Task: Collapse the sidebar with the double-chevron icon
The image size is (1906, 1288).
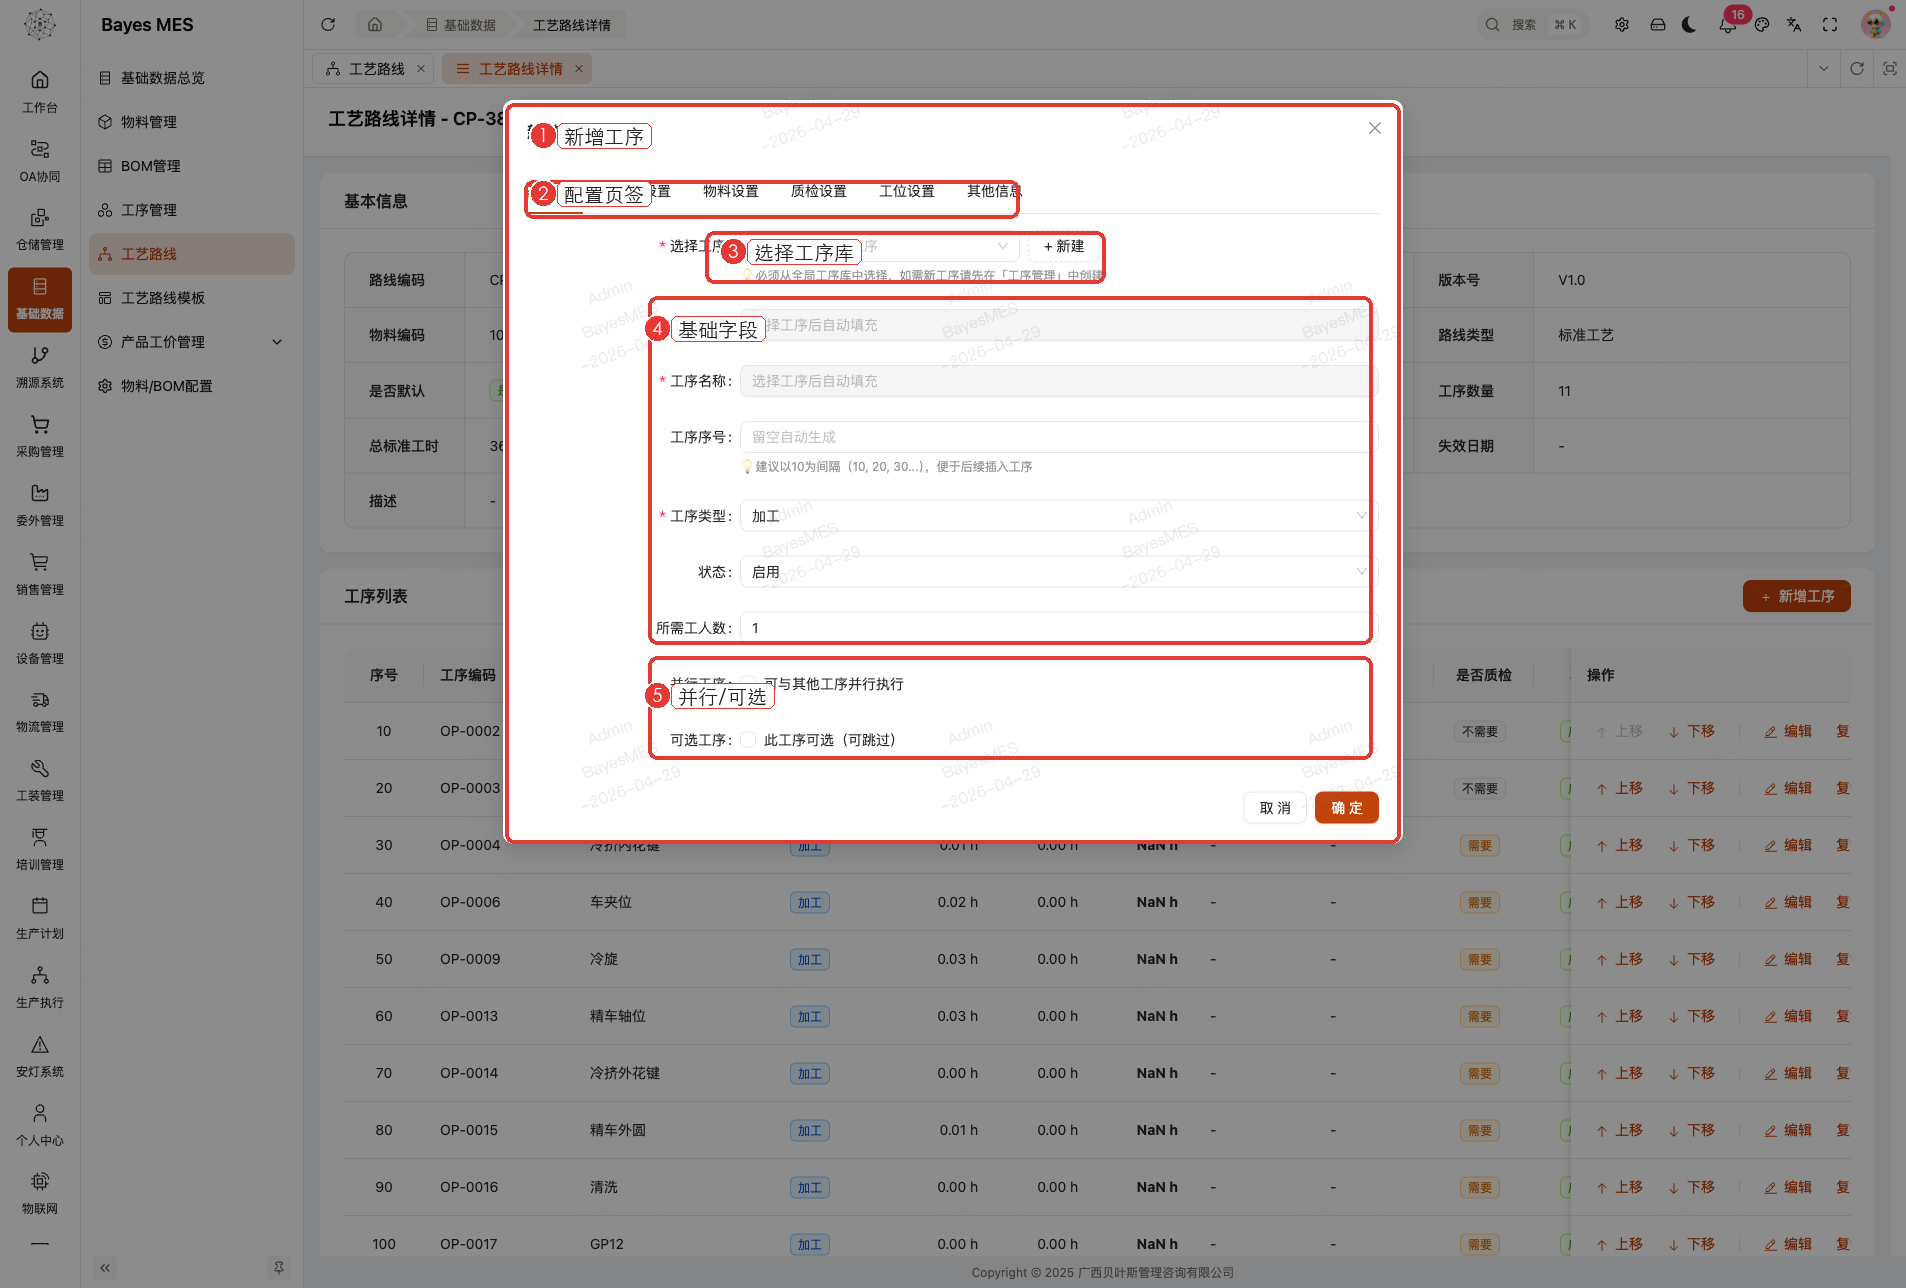Action: 105,1268
